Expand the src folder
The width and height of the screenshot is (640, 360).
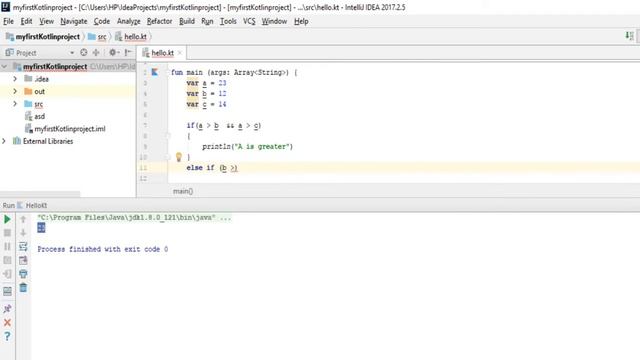[x=15, y=104]
